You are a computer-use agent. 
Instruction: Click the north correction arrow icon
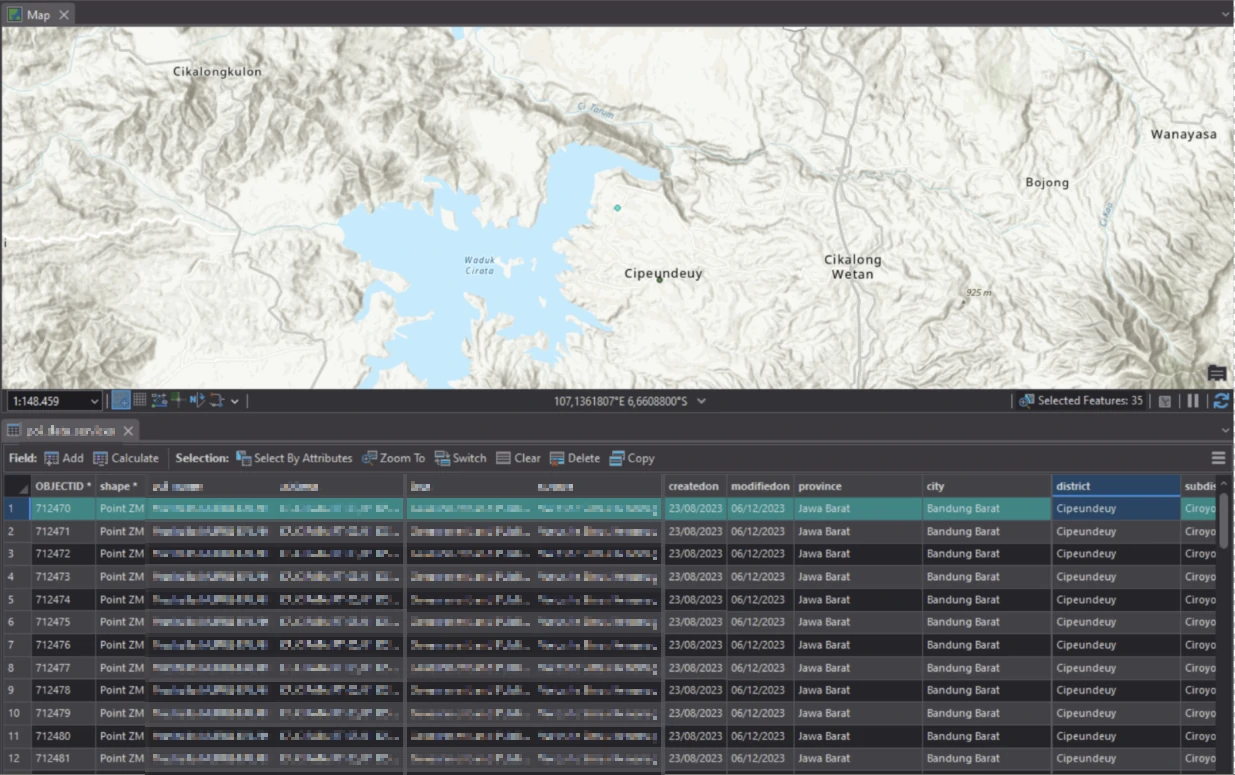[197, 401]
